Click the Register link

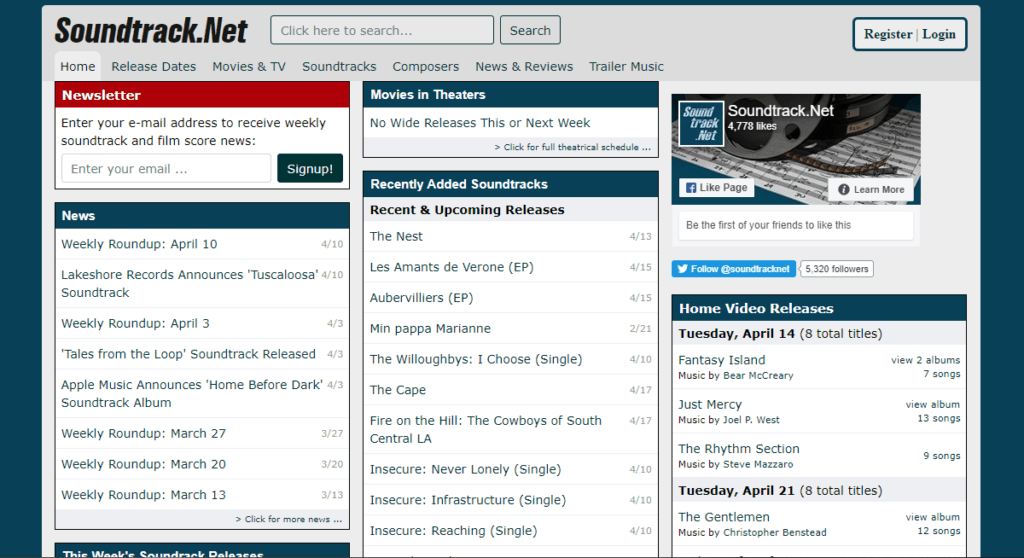888,34
